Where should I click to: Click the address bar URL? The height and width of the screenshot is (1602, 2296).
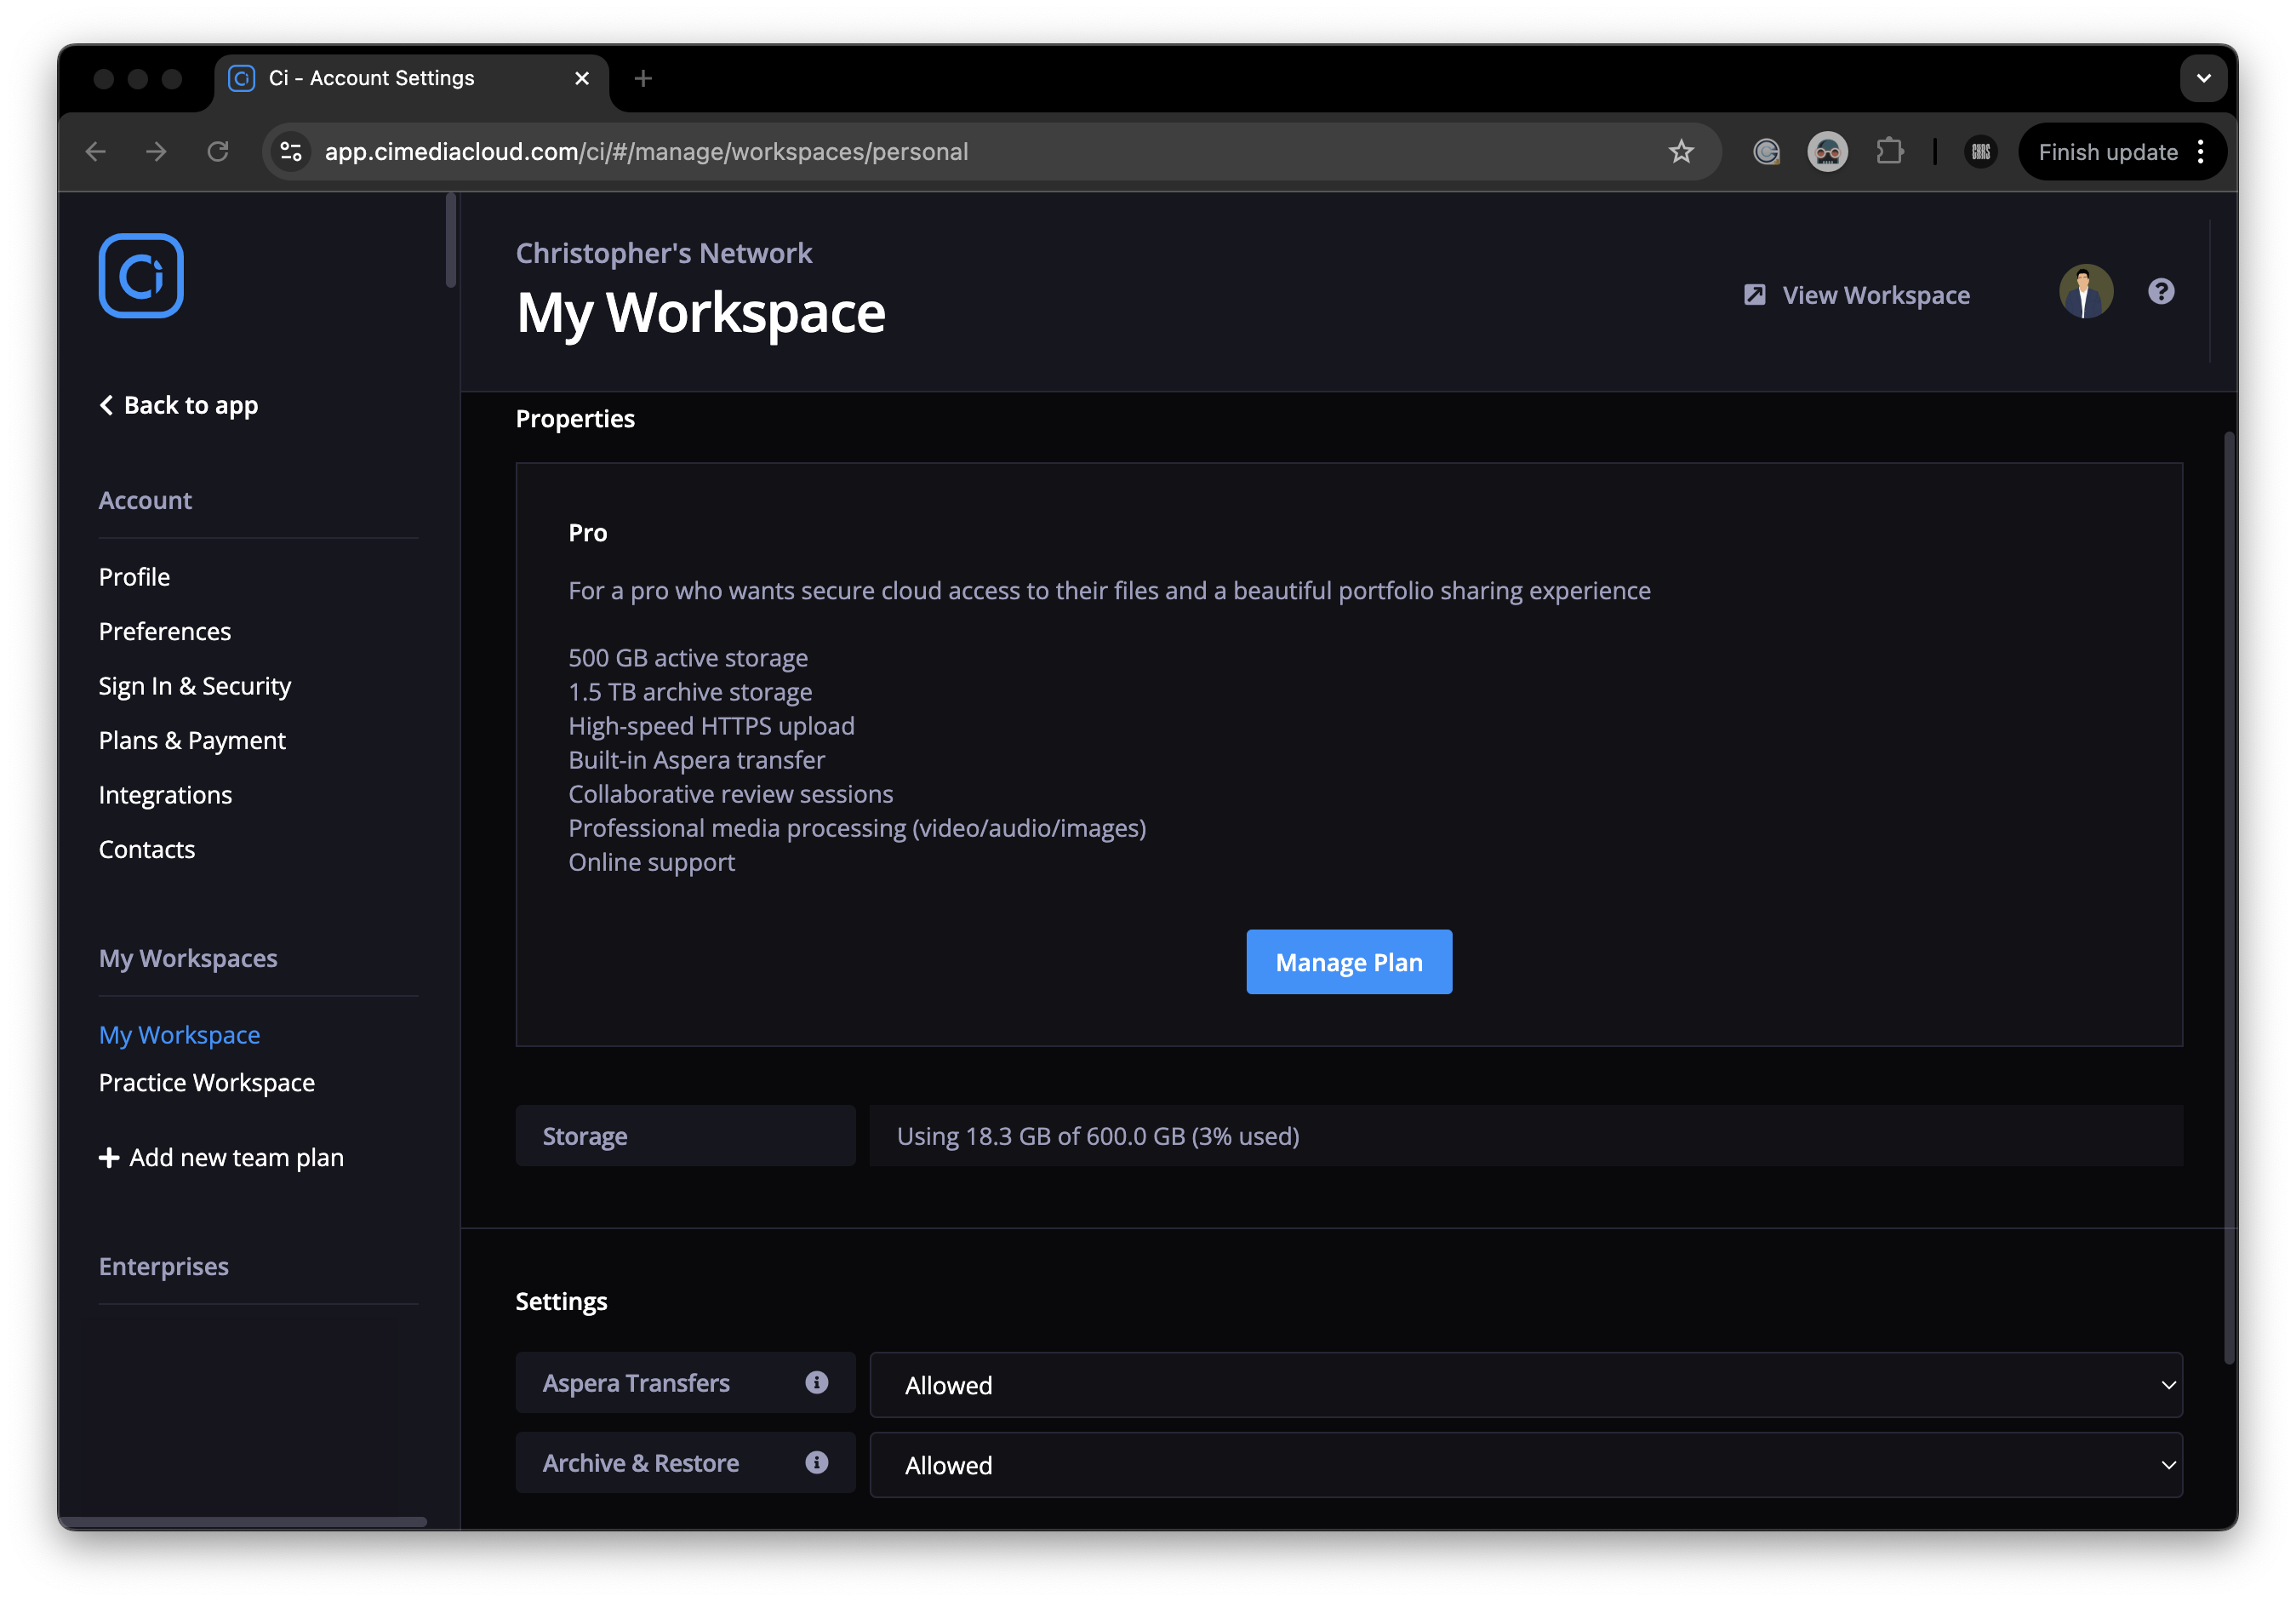click(646, 151)
